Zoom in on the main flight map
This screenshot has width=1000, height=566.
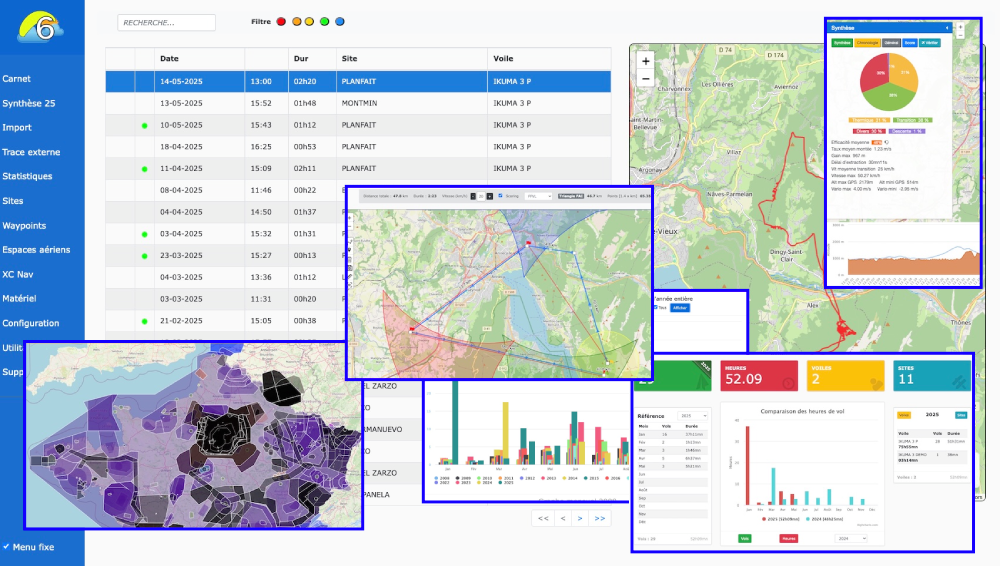(x=645, y=61)
